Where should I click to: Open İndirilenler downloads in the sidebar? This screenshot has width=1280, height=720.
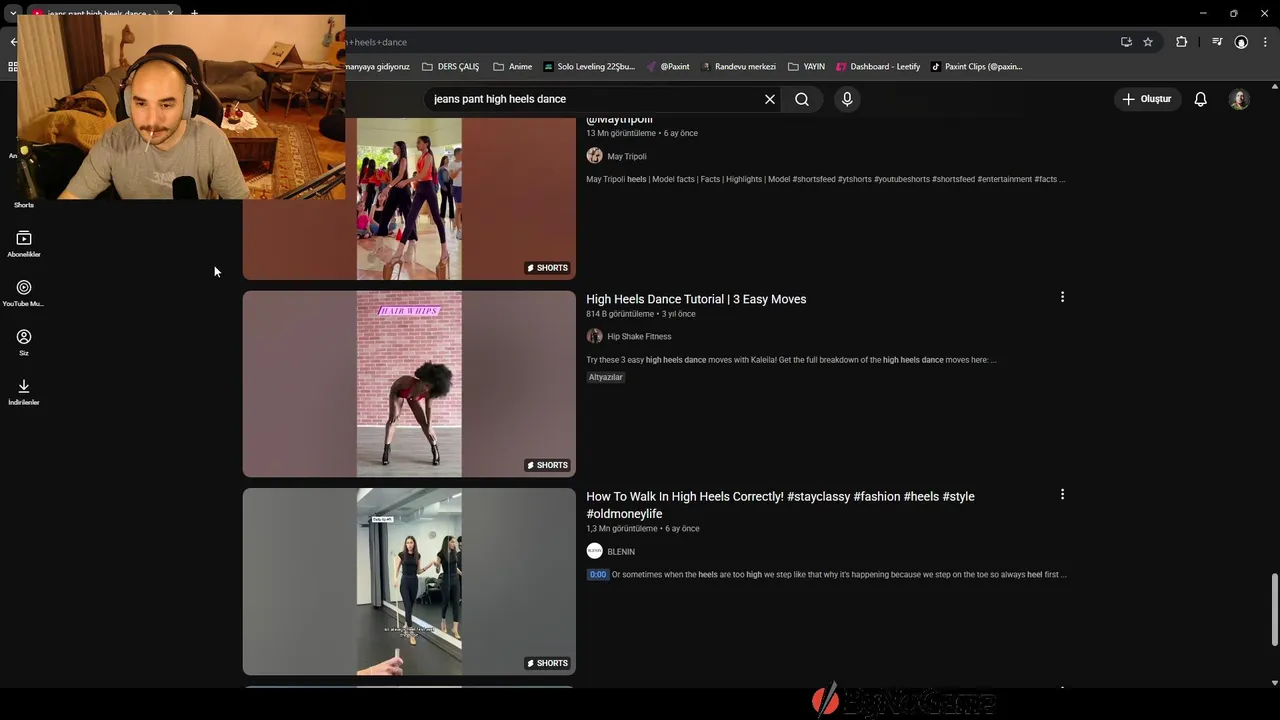pyautogui.click(x=24, y=392)
